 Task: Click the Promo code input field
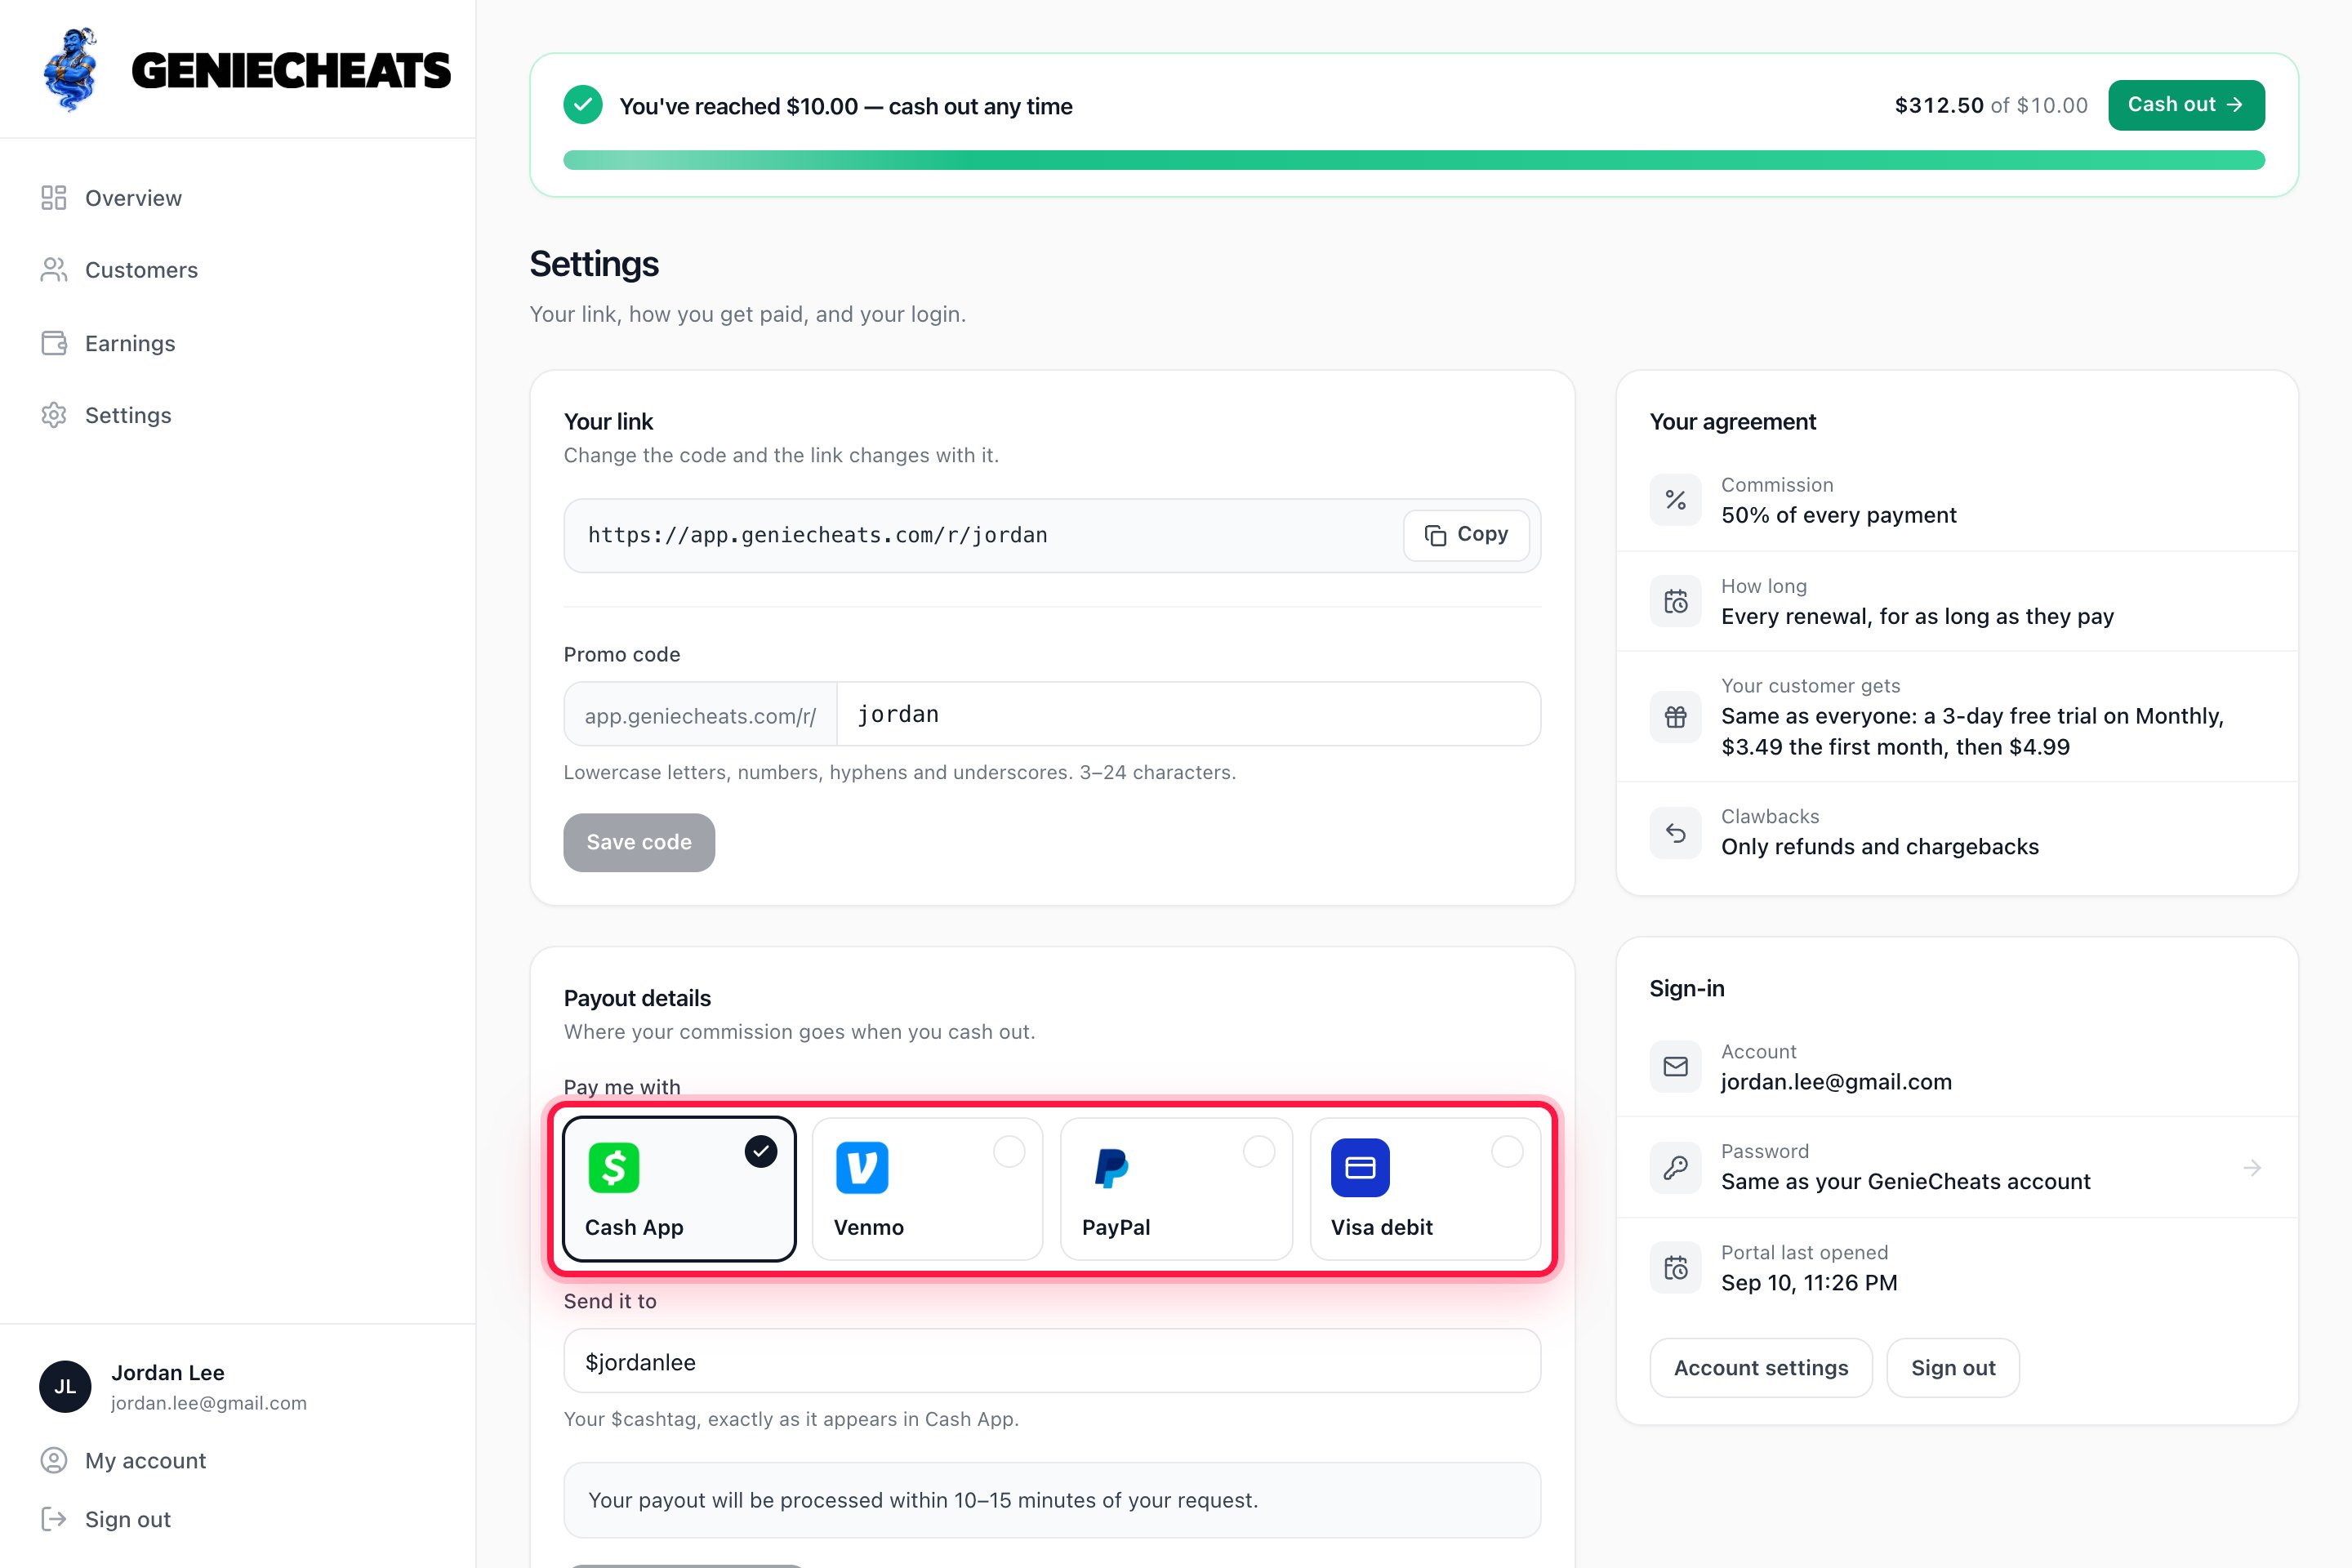pyautogui.click(x=1188, y=714)
